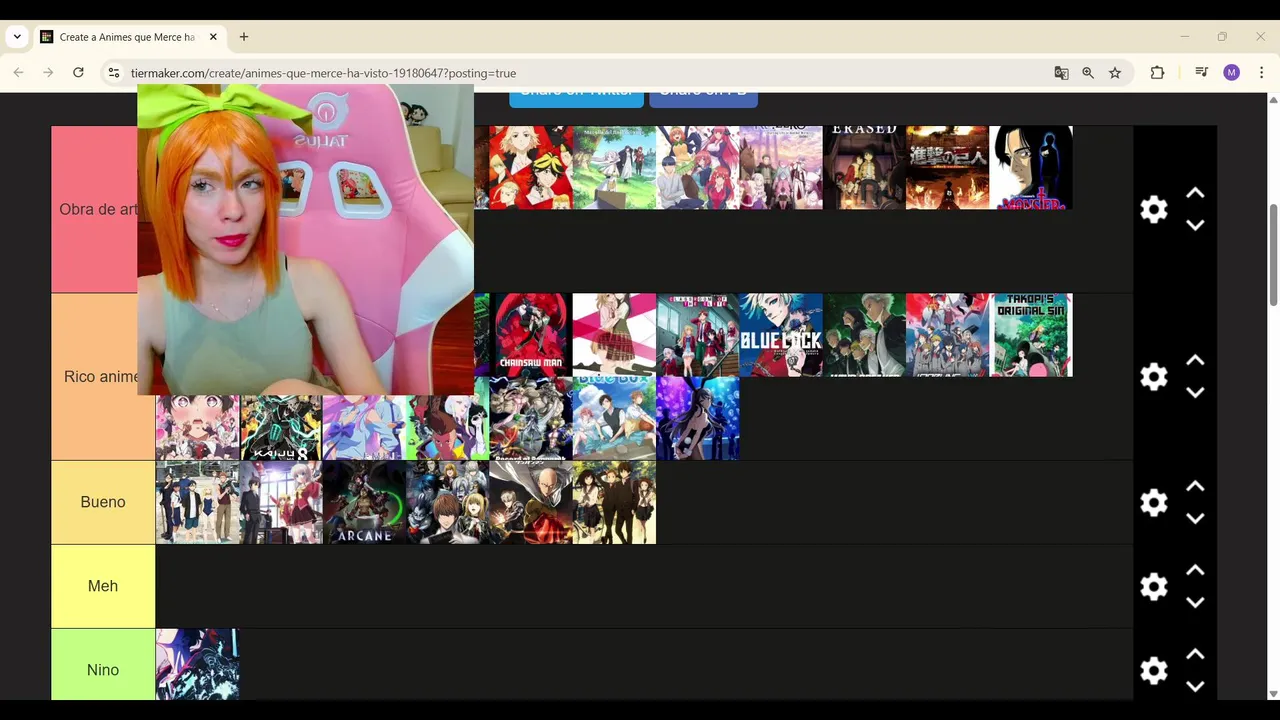Click the browser back arrow
Image resolution: width=1280 pixels, height=720 pixels.
pos(18,72)
